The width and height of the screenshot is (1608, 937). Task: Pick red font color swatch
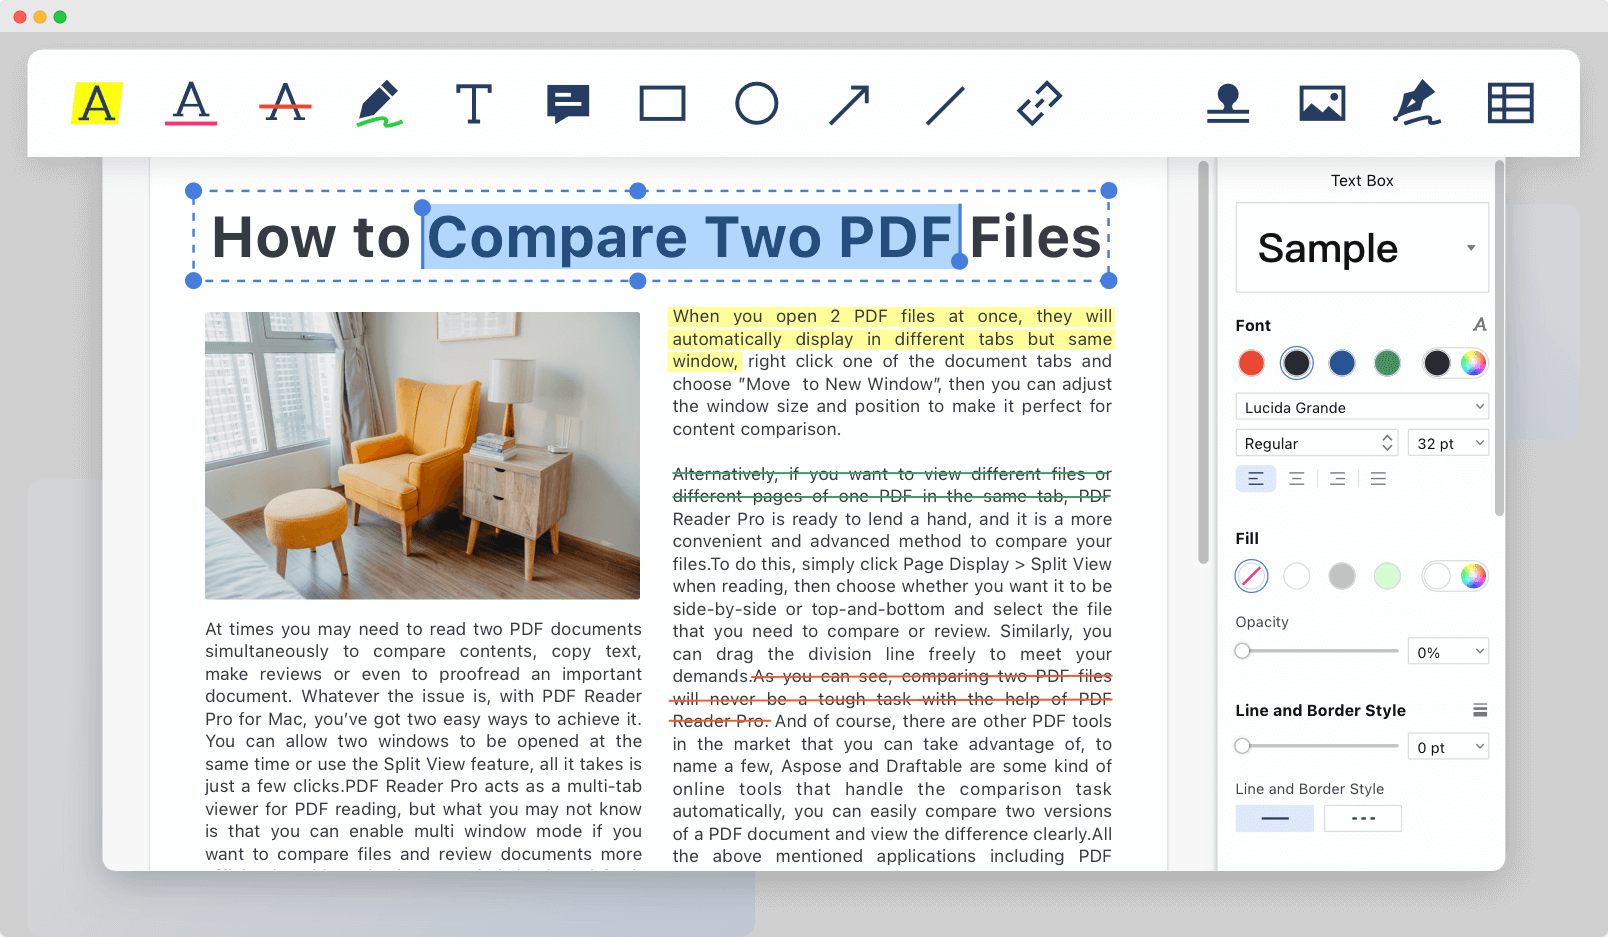[x=1251, y=363]
